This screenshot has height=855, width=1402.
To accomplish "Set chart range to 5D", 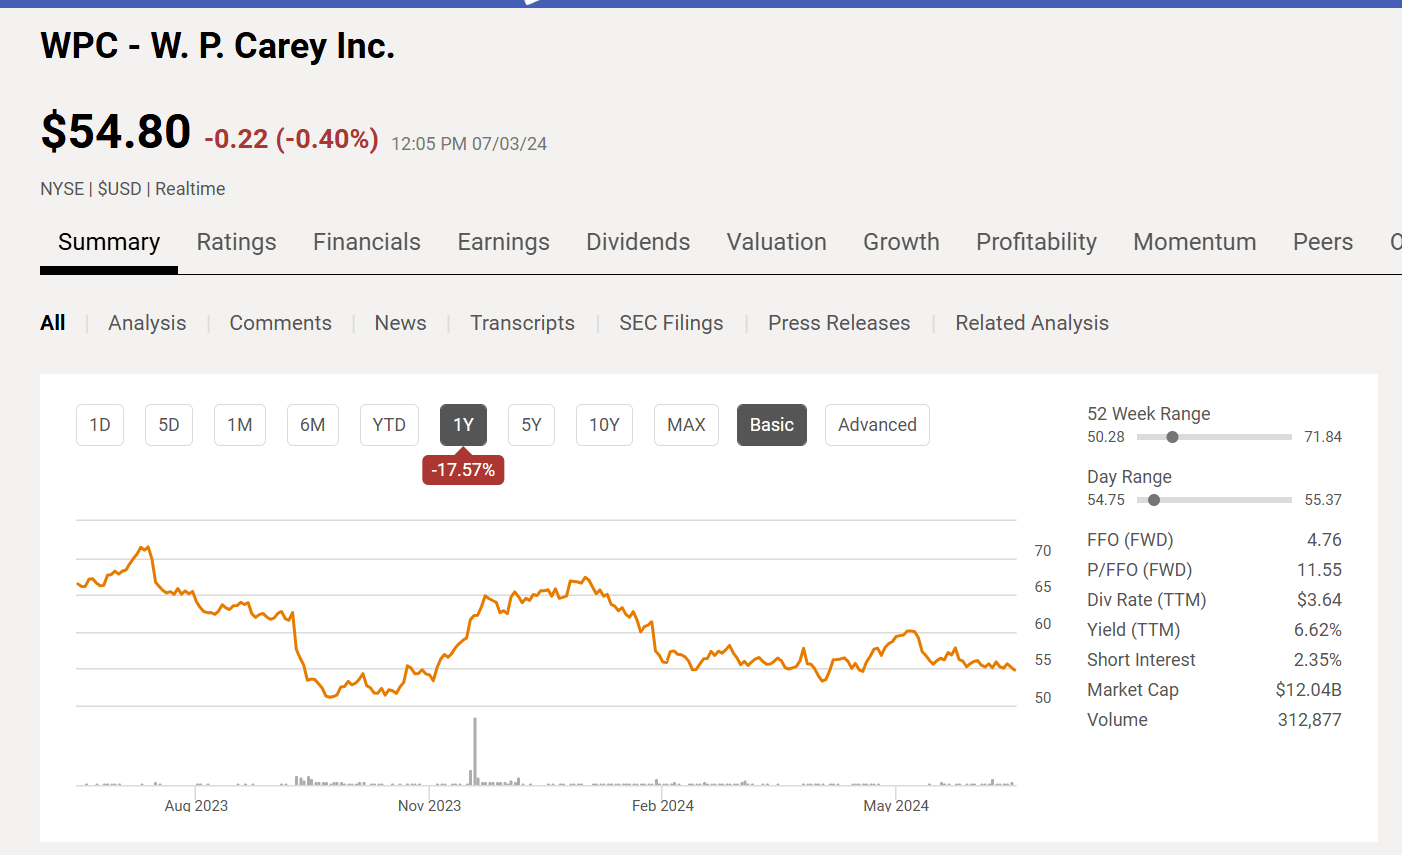I will [x=169, y=425].
